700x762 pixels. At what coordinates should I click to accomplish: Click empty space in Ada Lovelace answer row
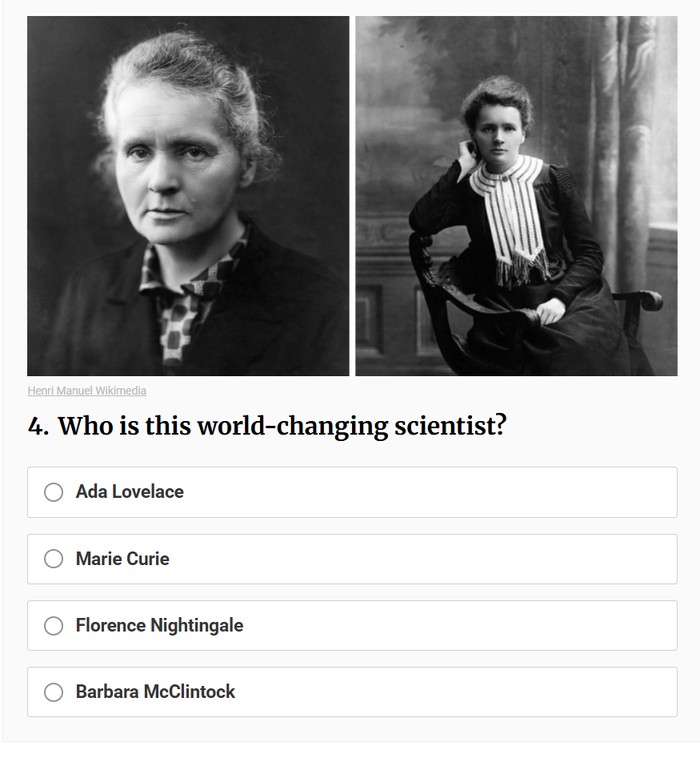(450, 492)
